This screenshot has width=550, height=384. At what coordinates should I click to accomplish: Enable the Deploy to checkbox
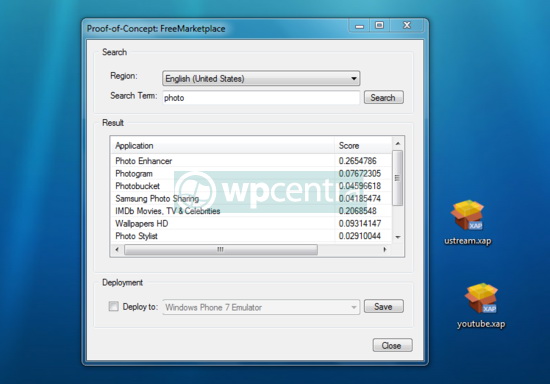[x=113, y=306]
